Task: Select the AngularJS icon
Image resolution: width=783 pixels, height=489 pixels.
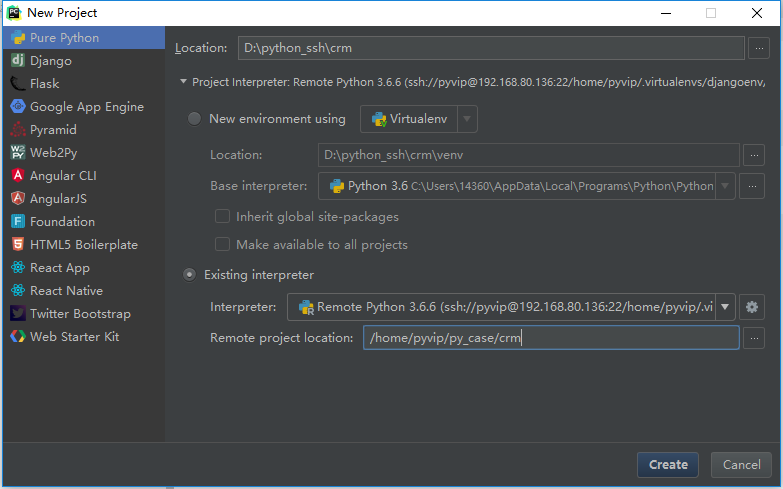Action: [x=18, y=198]
